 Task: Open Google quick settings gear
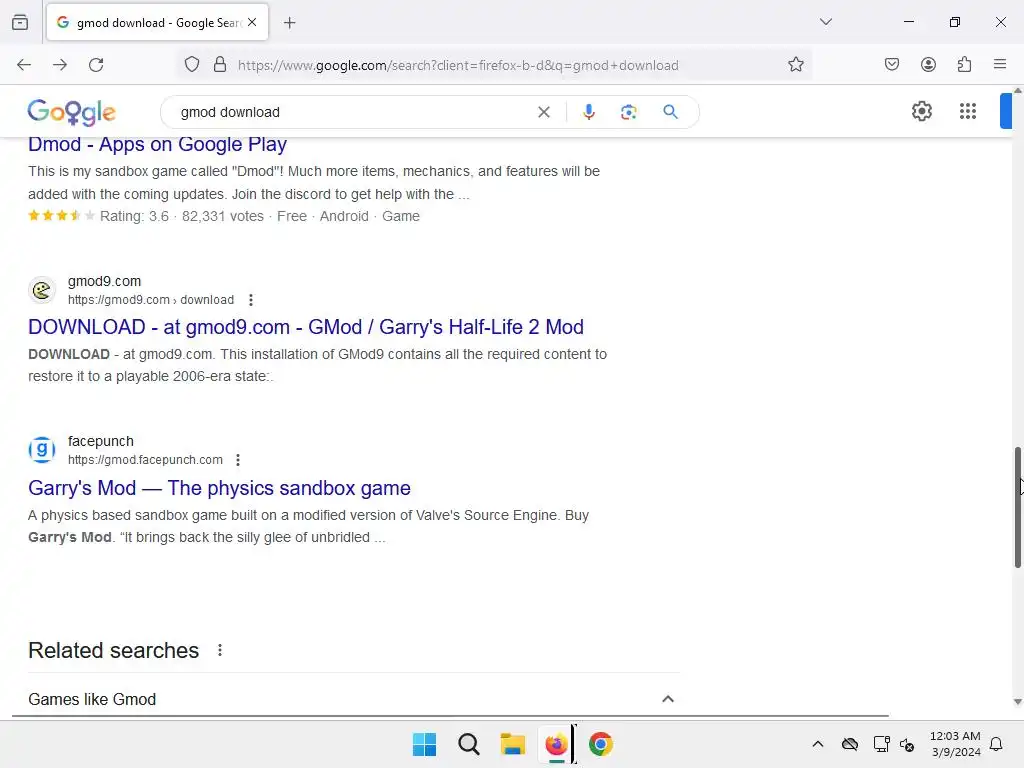coord(921,111)
